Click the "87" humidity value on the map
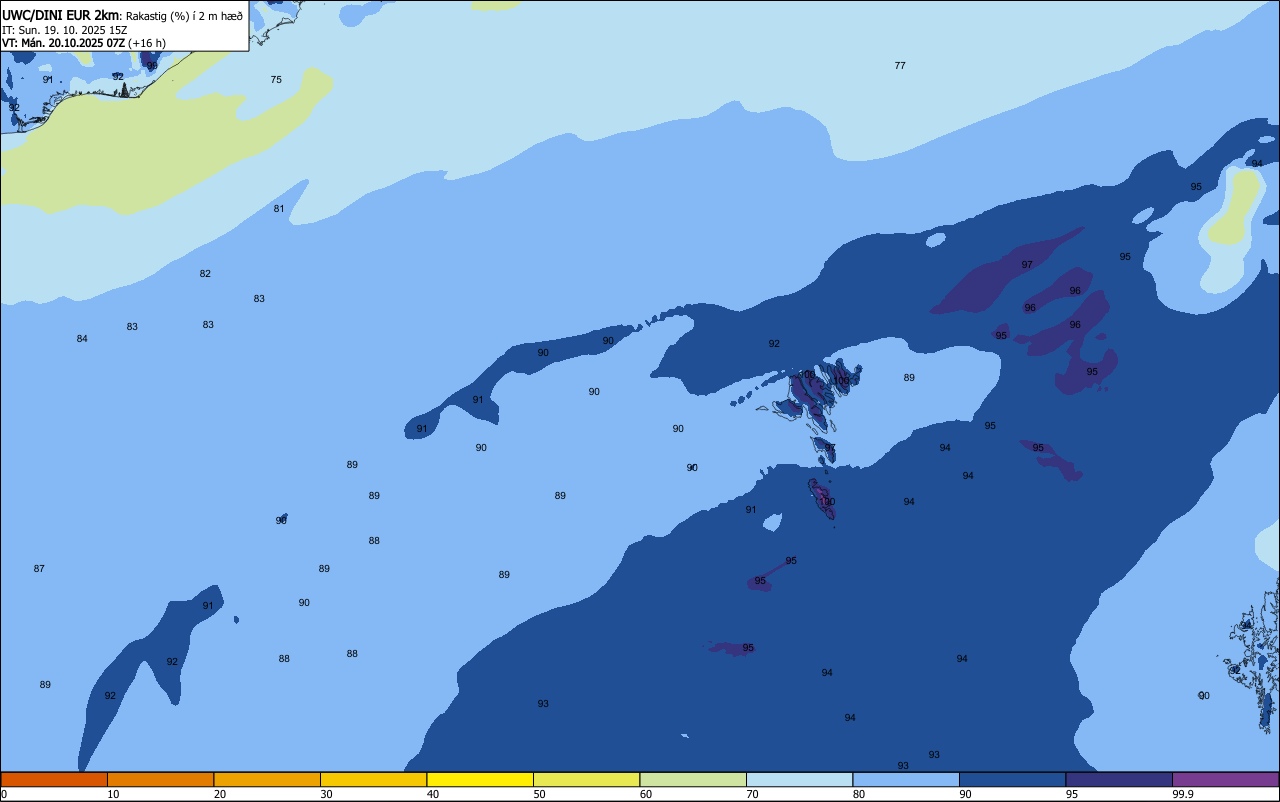This screenshot has width=1280, height=802. [x=39, y=568]
